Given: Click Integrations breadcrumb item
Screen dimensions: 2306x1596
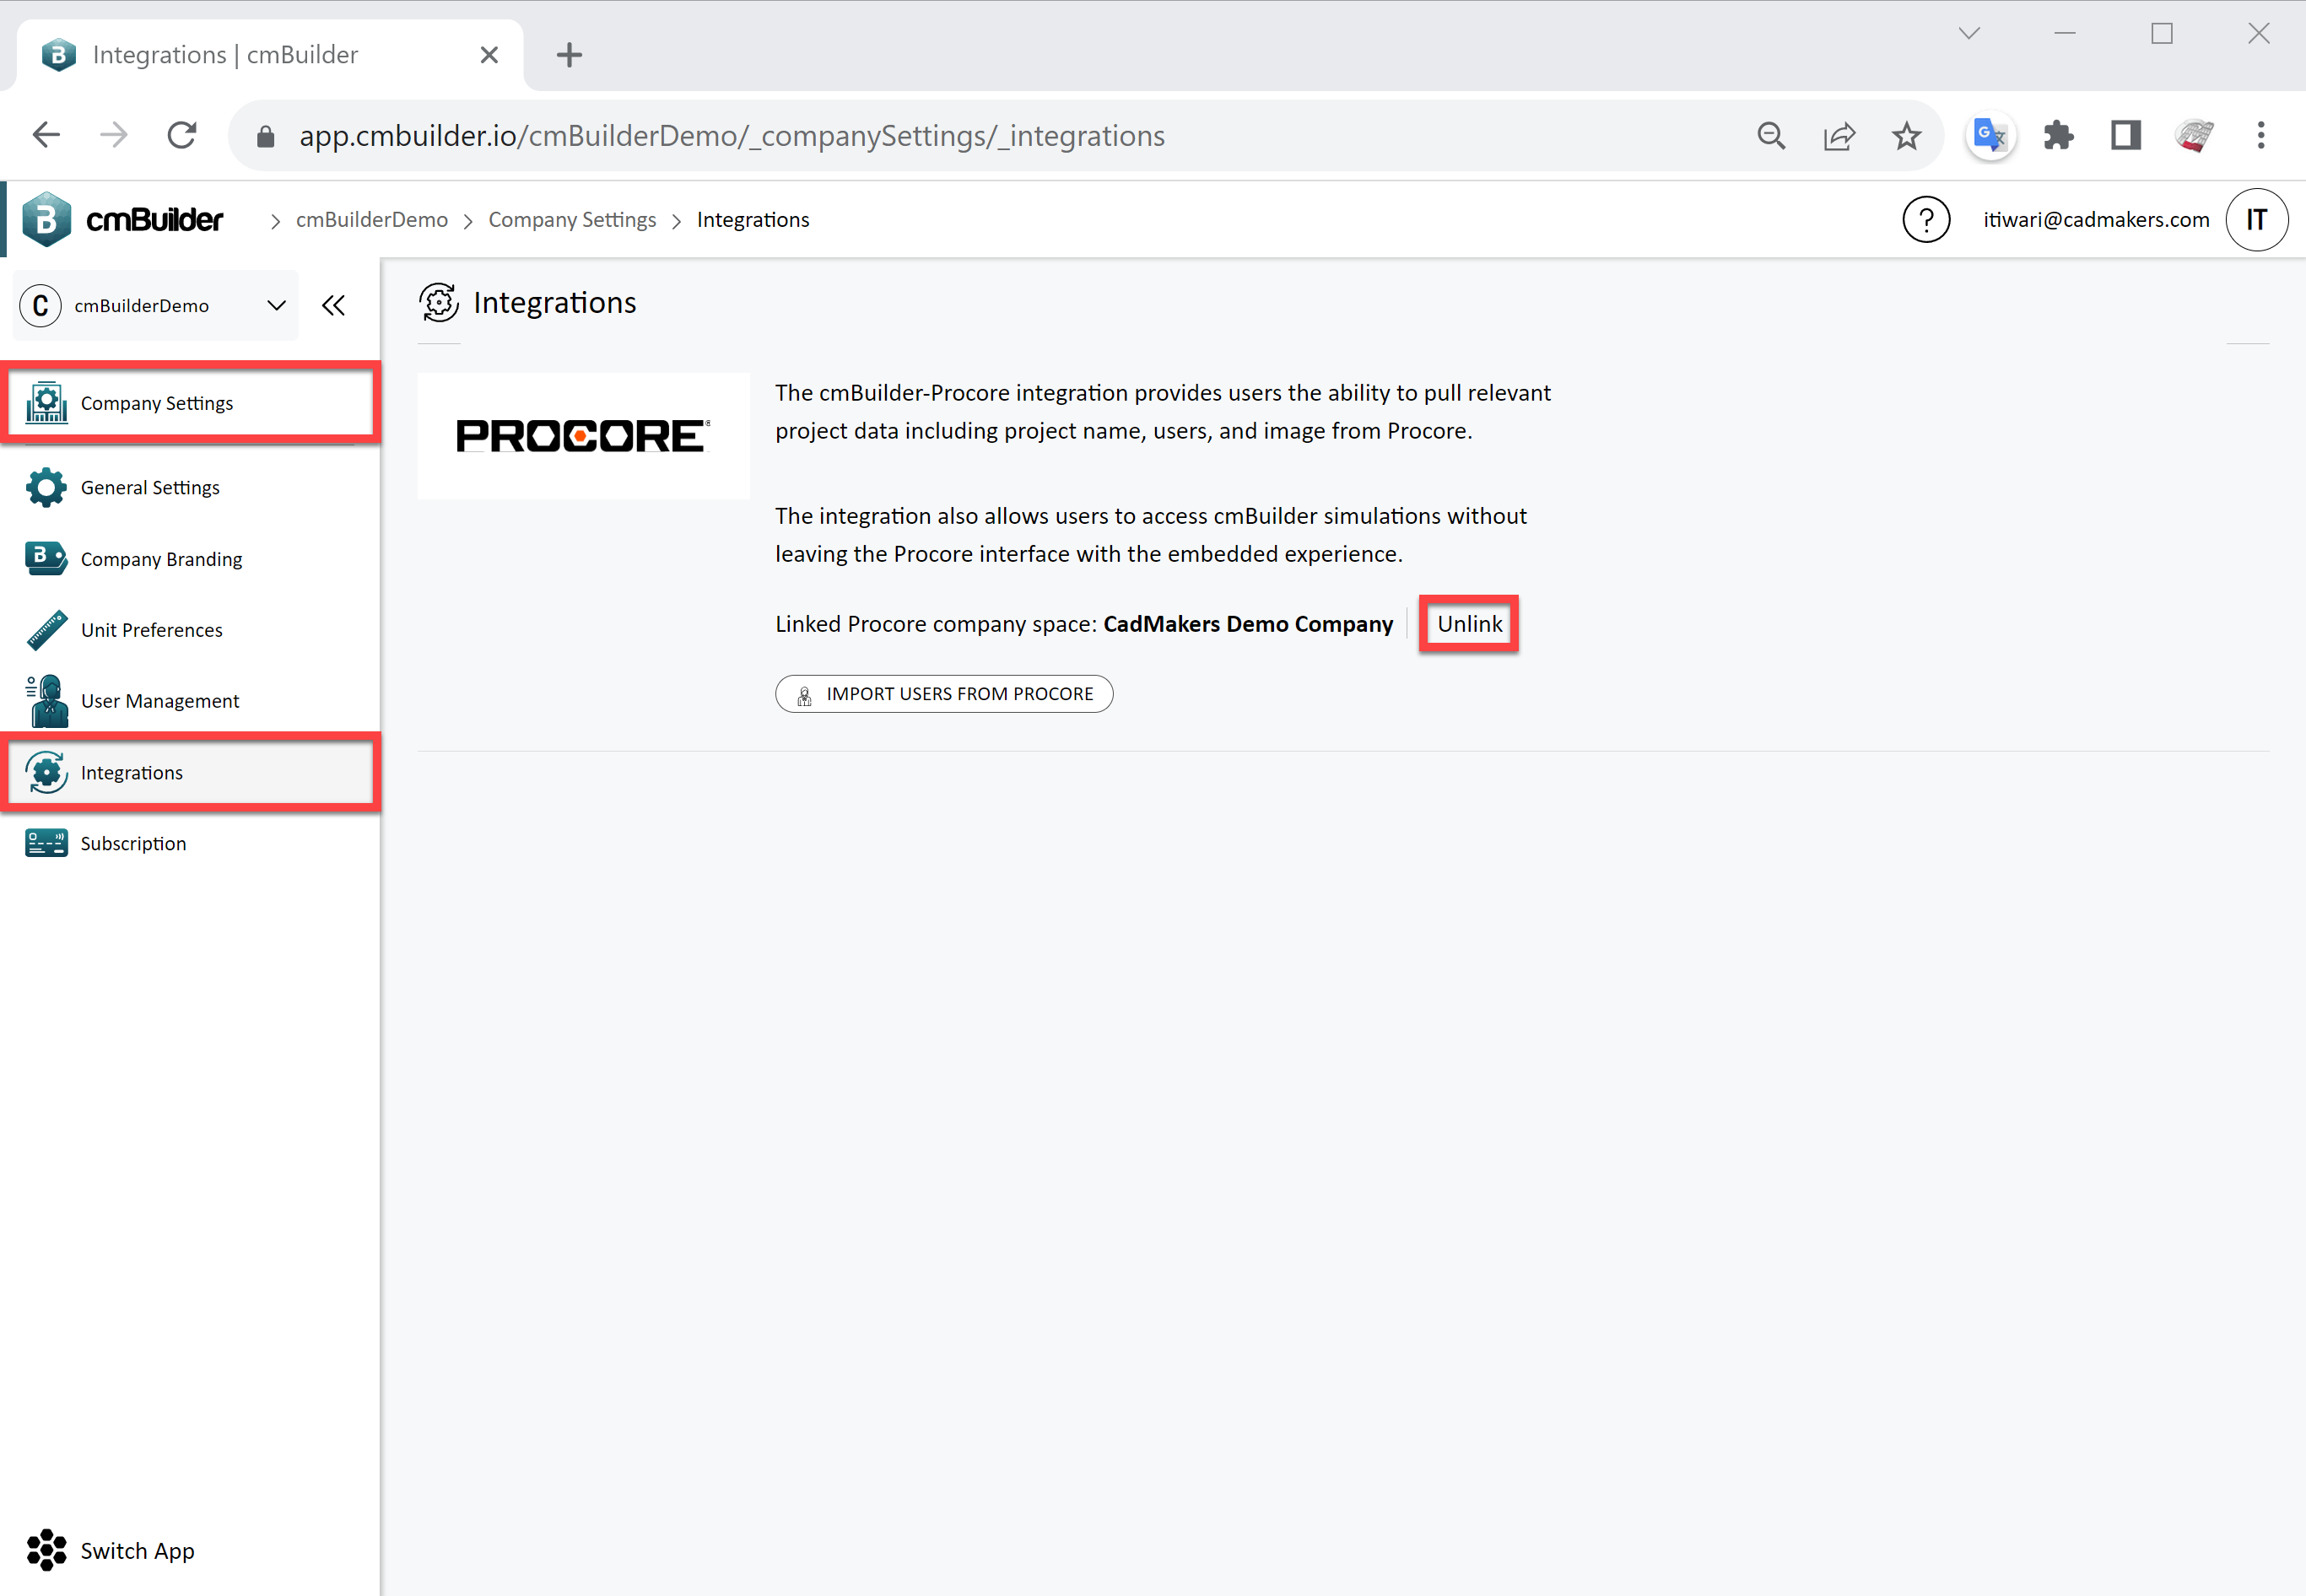Looking at the screenshot, I should [x=753, y=219].
